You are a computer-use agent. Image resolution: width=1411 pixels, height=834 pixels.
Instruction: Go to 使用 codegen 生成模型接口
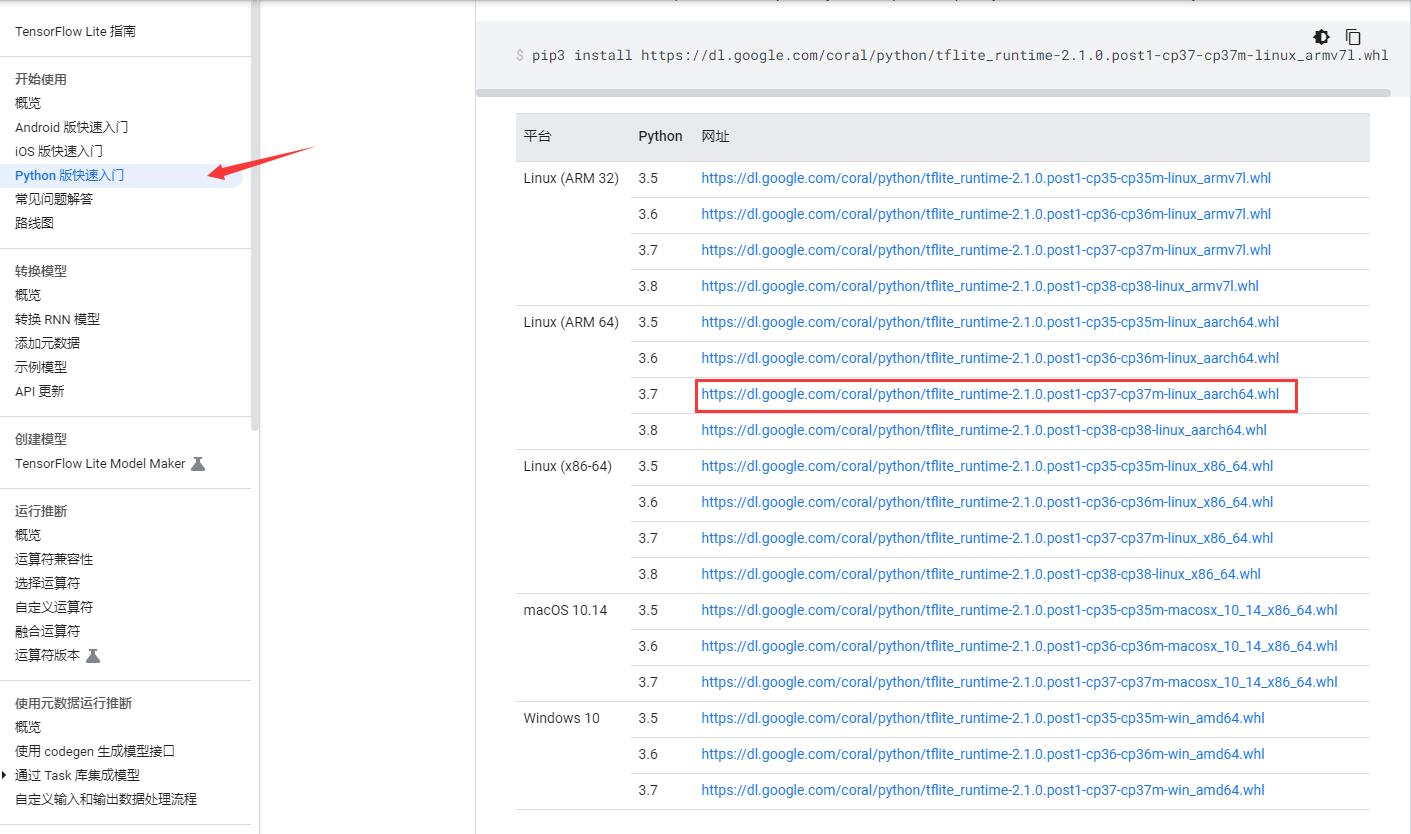coord(95,751)
